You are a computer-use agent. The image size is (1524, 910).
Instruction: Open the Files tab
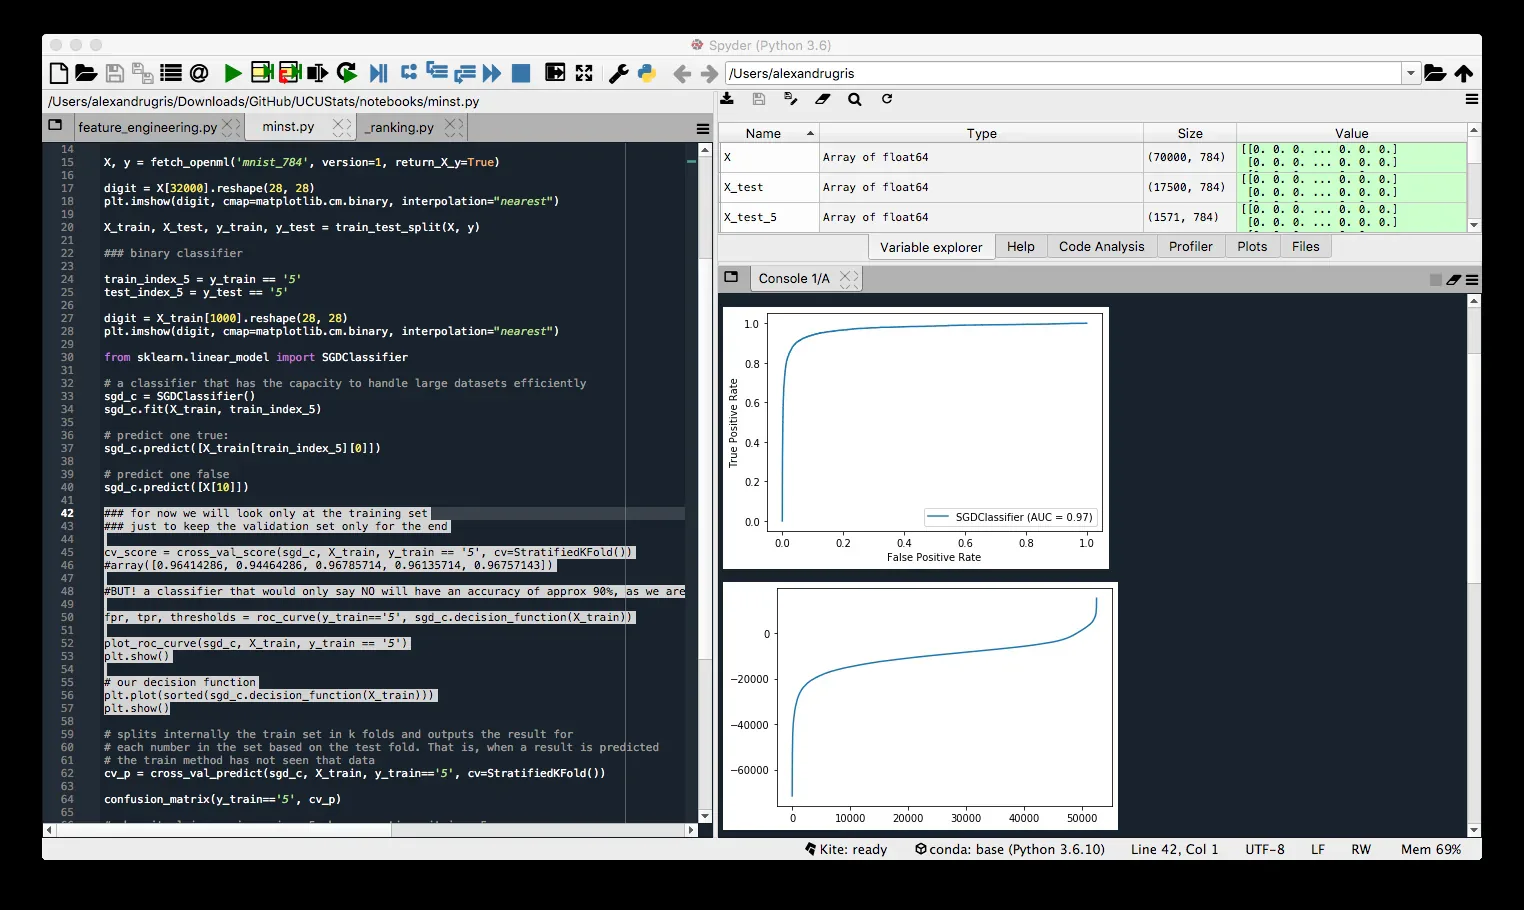point(1305,247)
